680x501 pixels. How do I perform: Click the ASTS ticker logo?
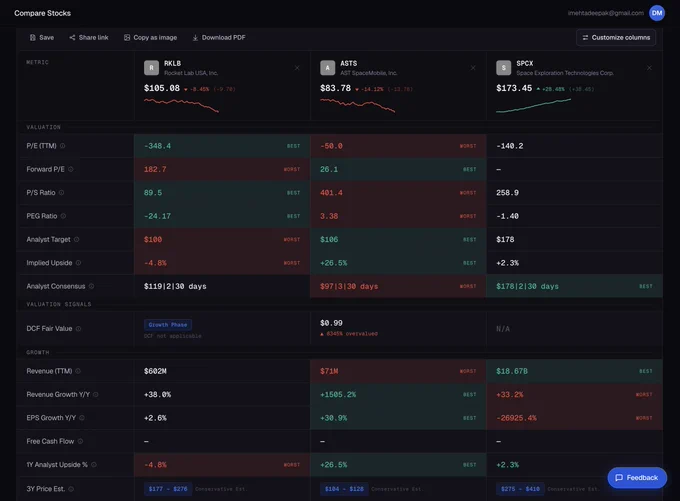(x=327, y=68)
